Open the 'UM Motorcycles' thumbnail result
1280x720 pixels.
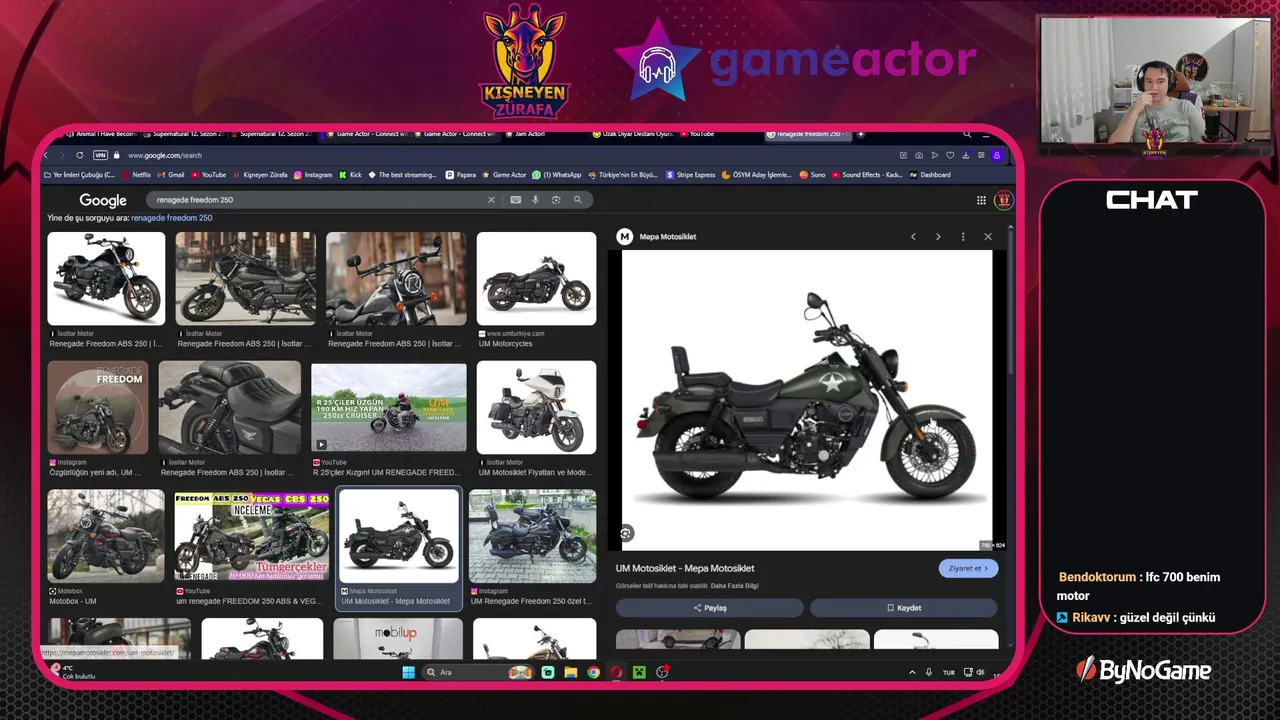pyautogui.click(x=536, y=279)
